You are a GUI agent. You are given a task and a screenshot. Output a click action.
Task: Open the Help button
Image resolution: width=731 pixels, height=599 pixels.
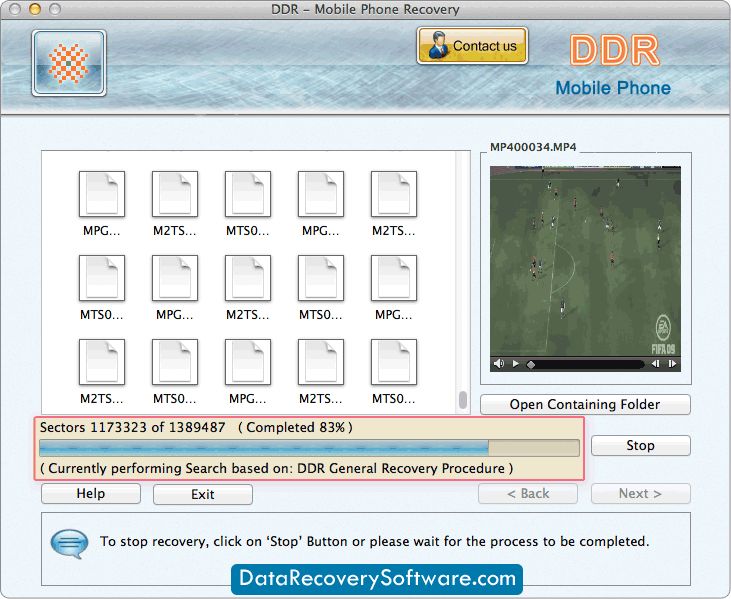pyautogui.click(x=91, y=494)
